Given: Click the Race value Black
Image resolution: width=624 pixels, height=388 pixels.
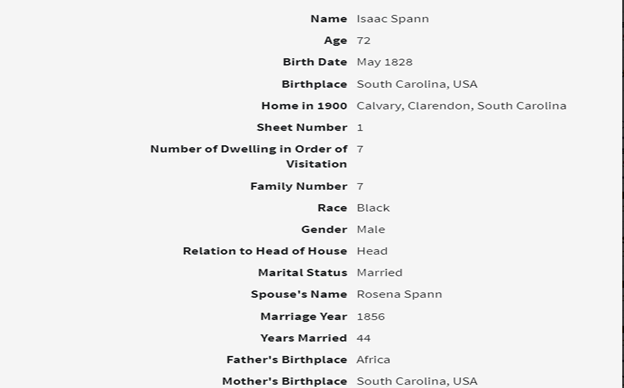Looking at the screenshot, I should (x=373, y=208).
